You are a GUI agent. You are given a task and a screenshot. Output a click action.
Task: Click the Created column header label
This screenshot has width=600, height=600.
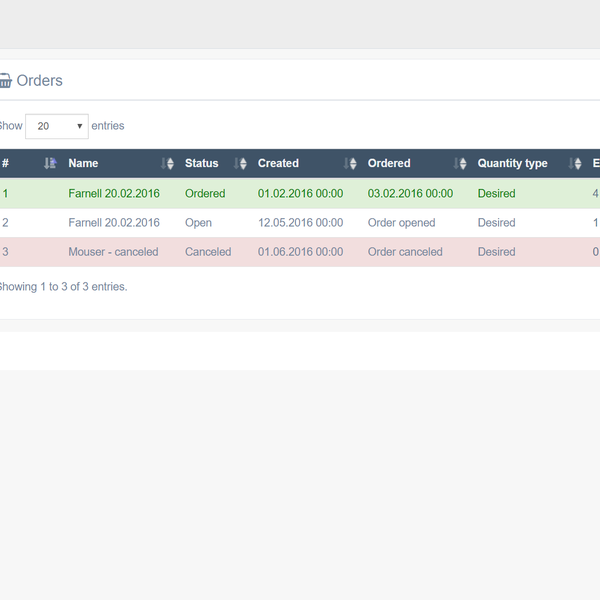tap(278, 164)
